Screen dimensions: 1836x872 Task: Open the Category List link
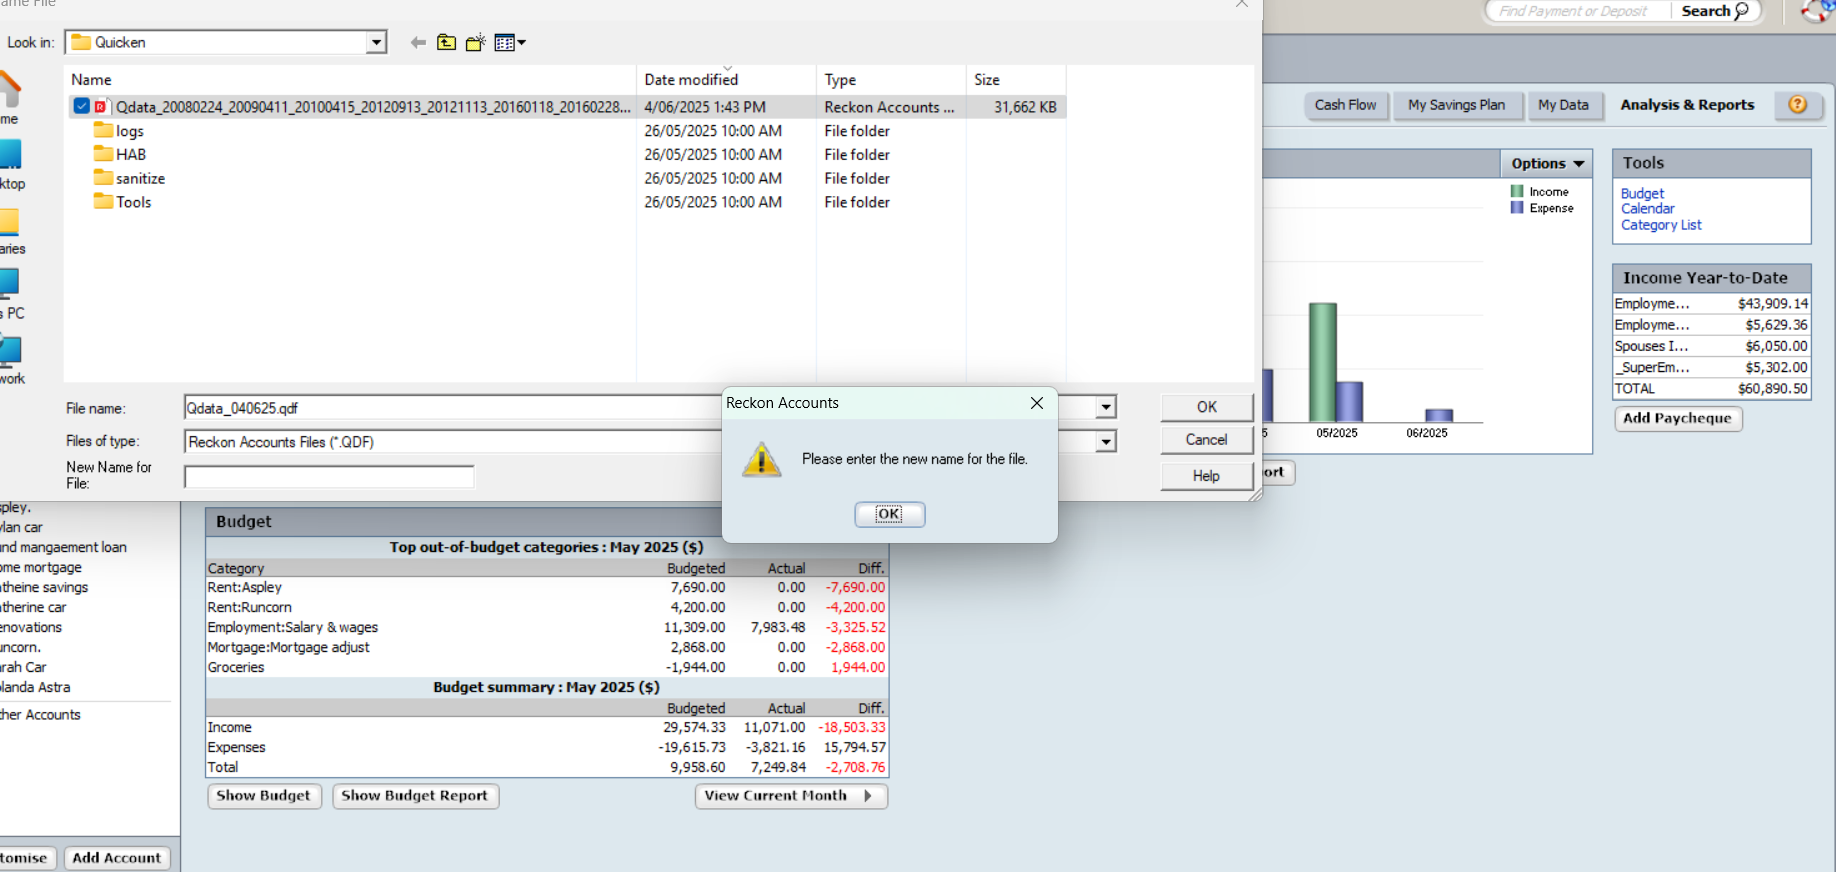click(1661, 225)
